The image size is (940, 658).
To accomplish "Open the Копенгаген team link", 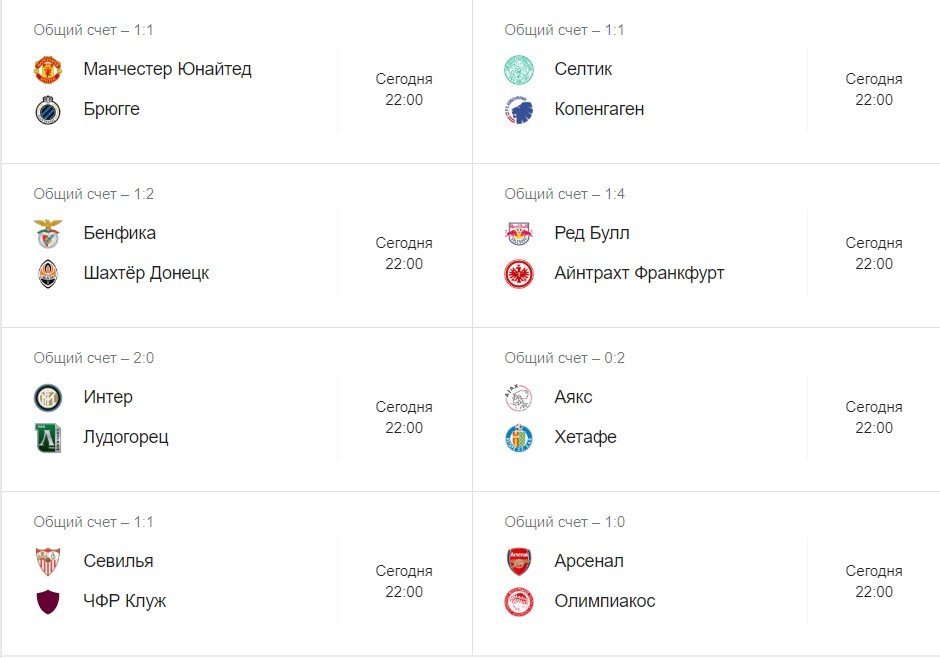I will tap(599, 109).
